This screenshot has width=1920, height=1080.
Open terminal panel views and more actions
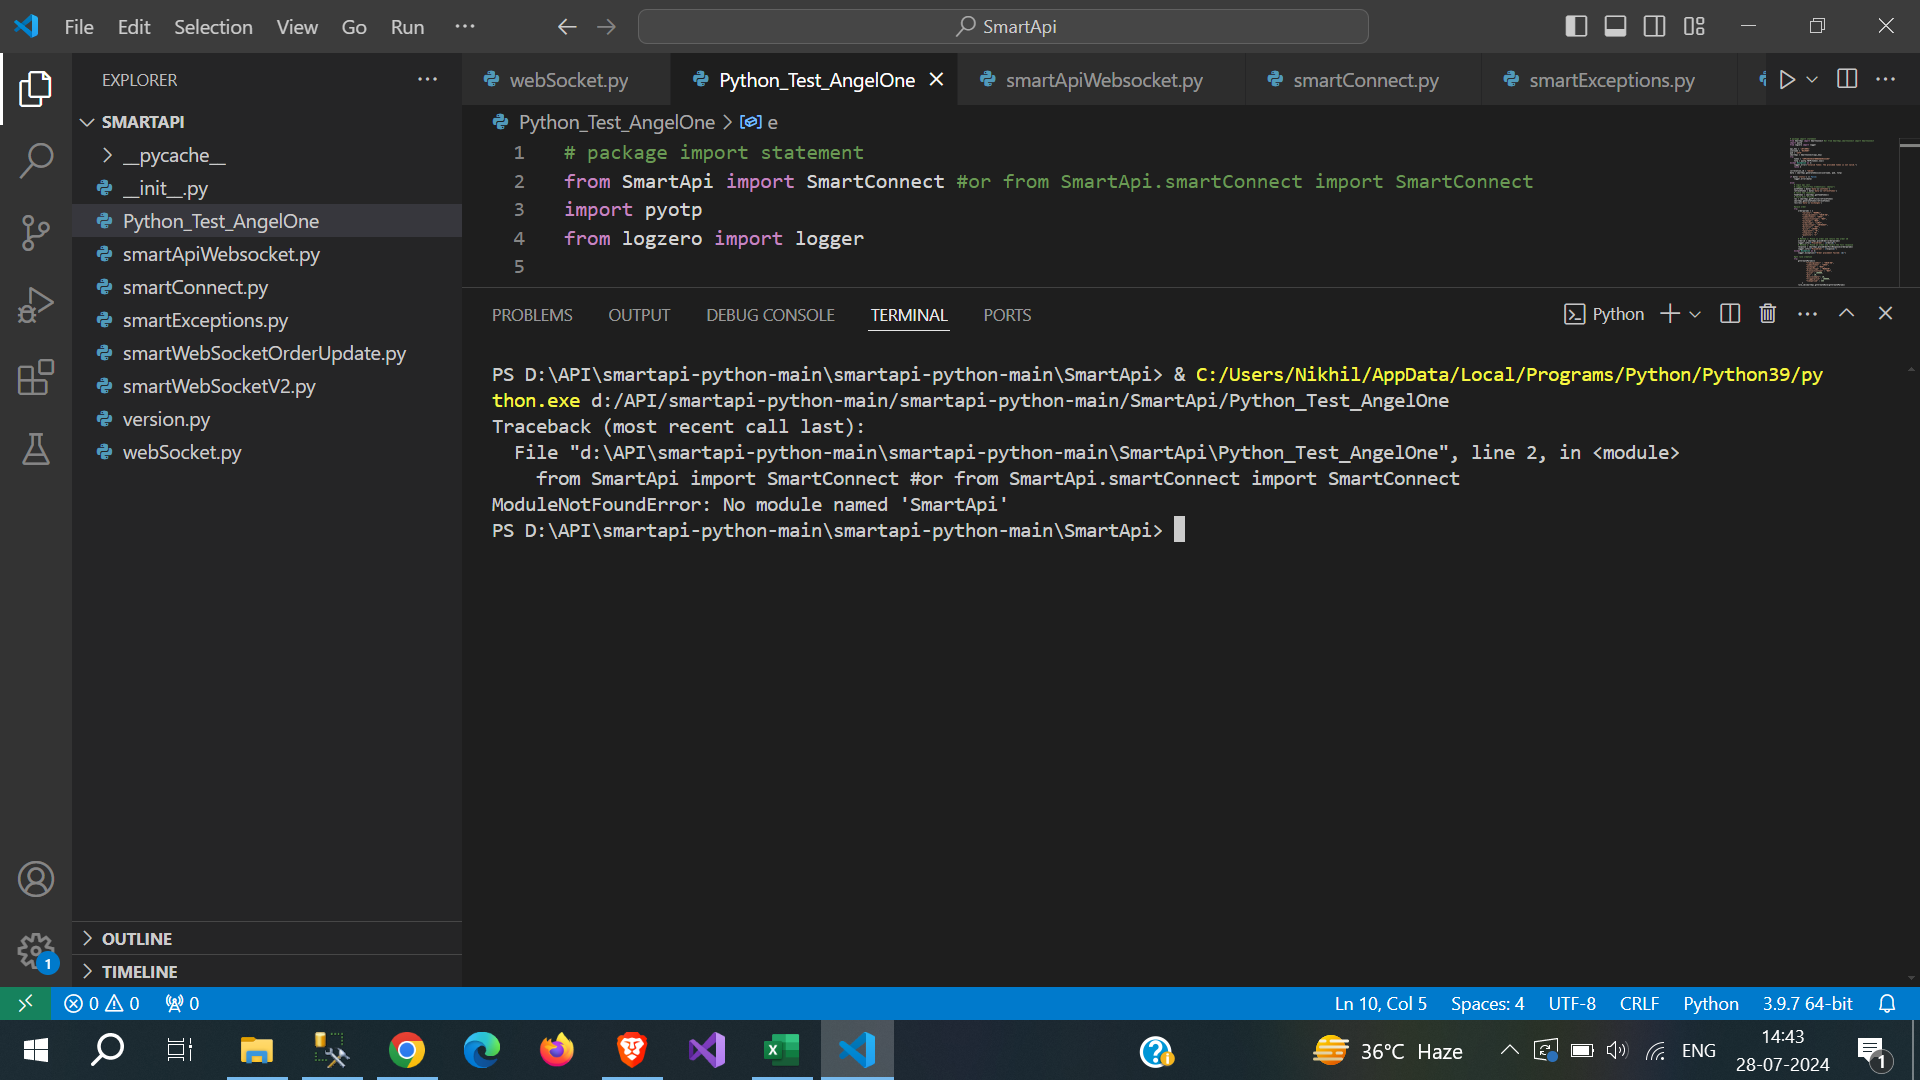[1807, 314]
